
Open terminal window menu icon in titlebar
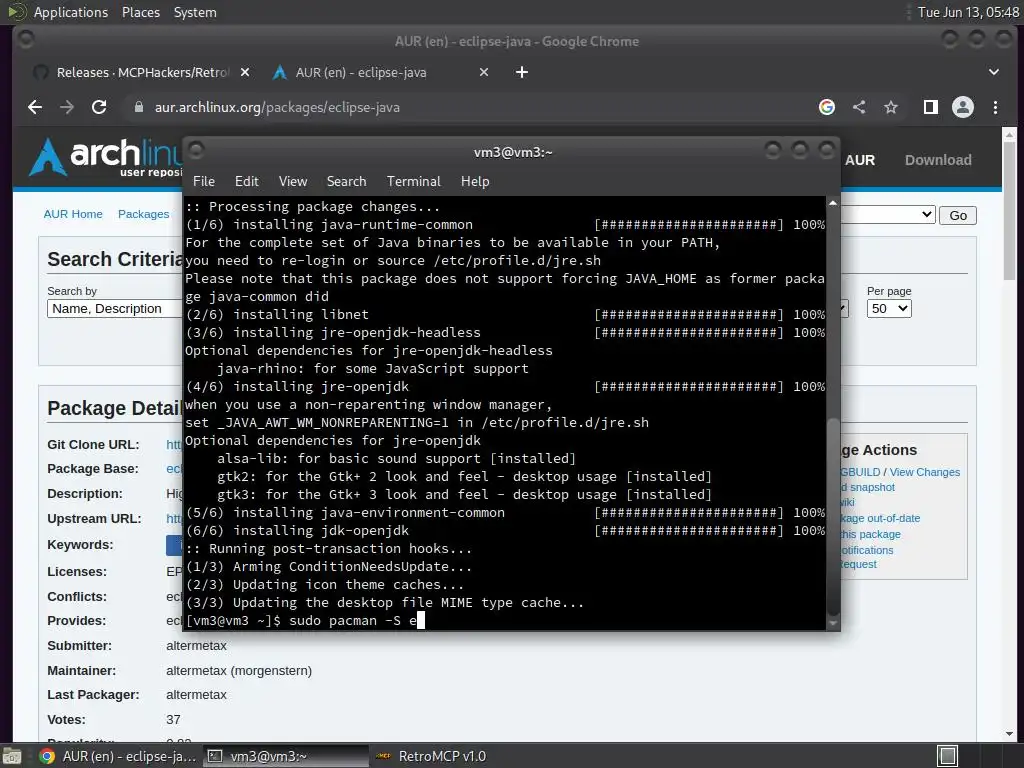point(196,151)
